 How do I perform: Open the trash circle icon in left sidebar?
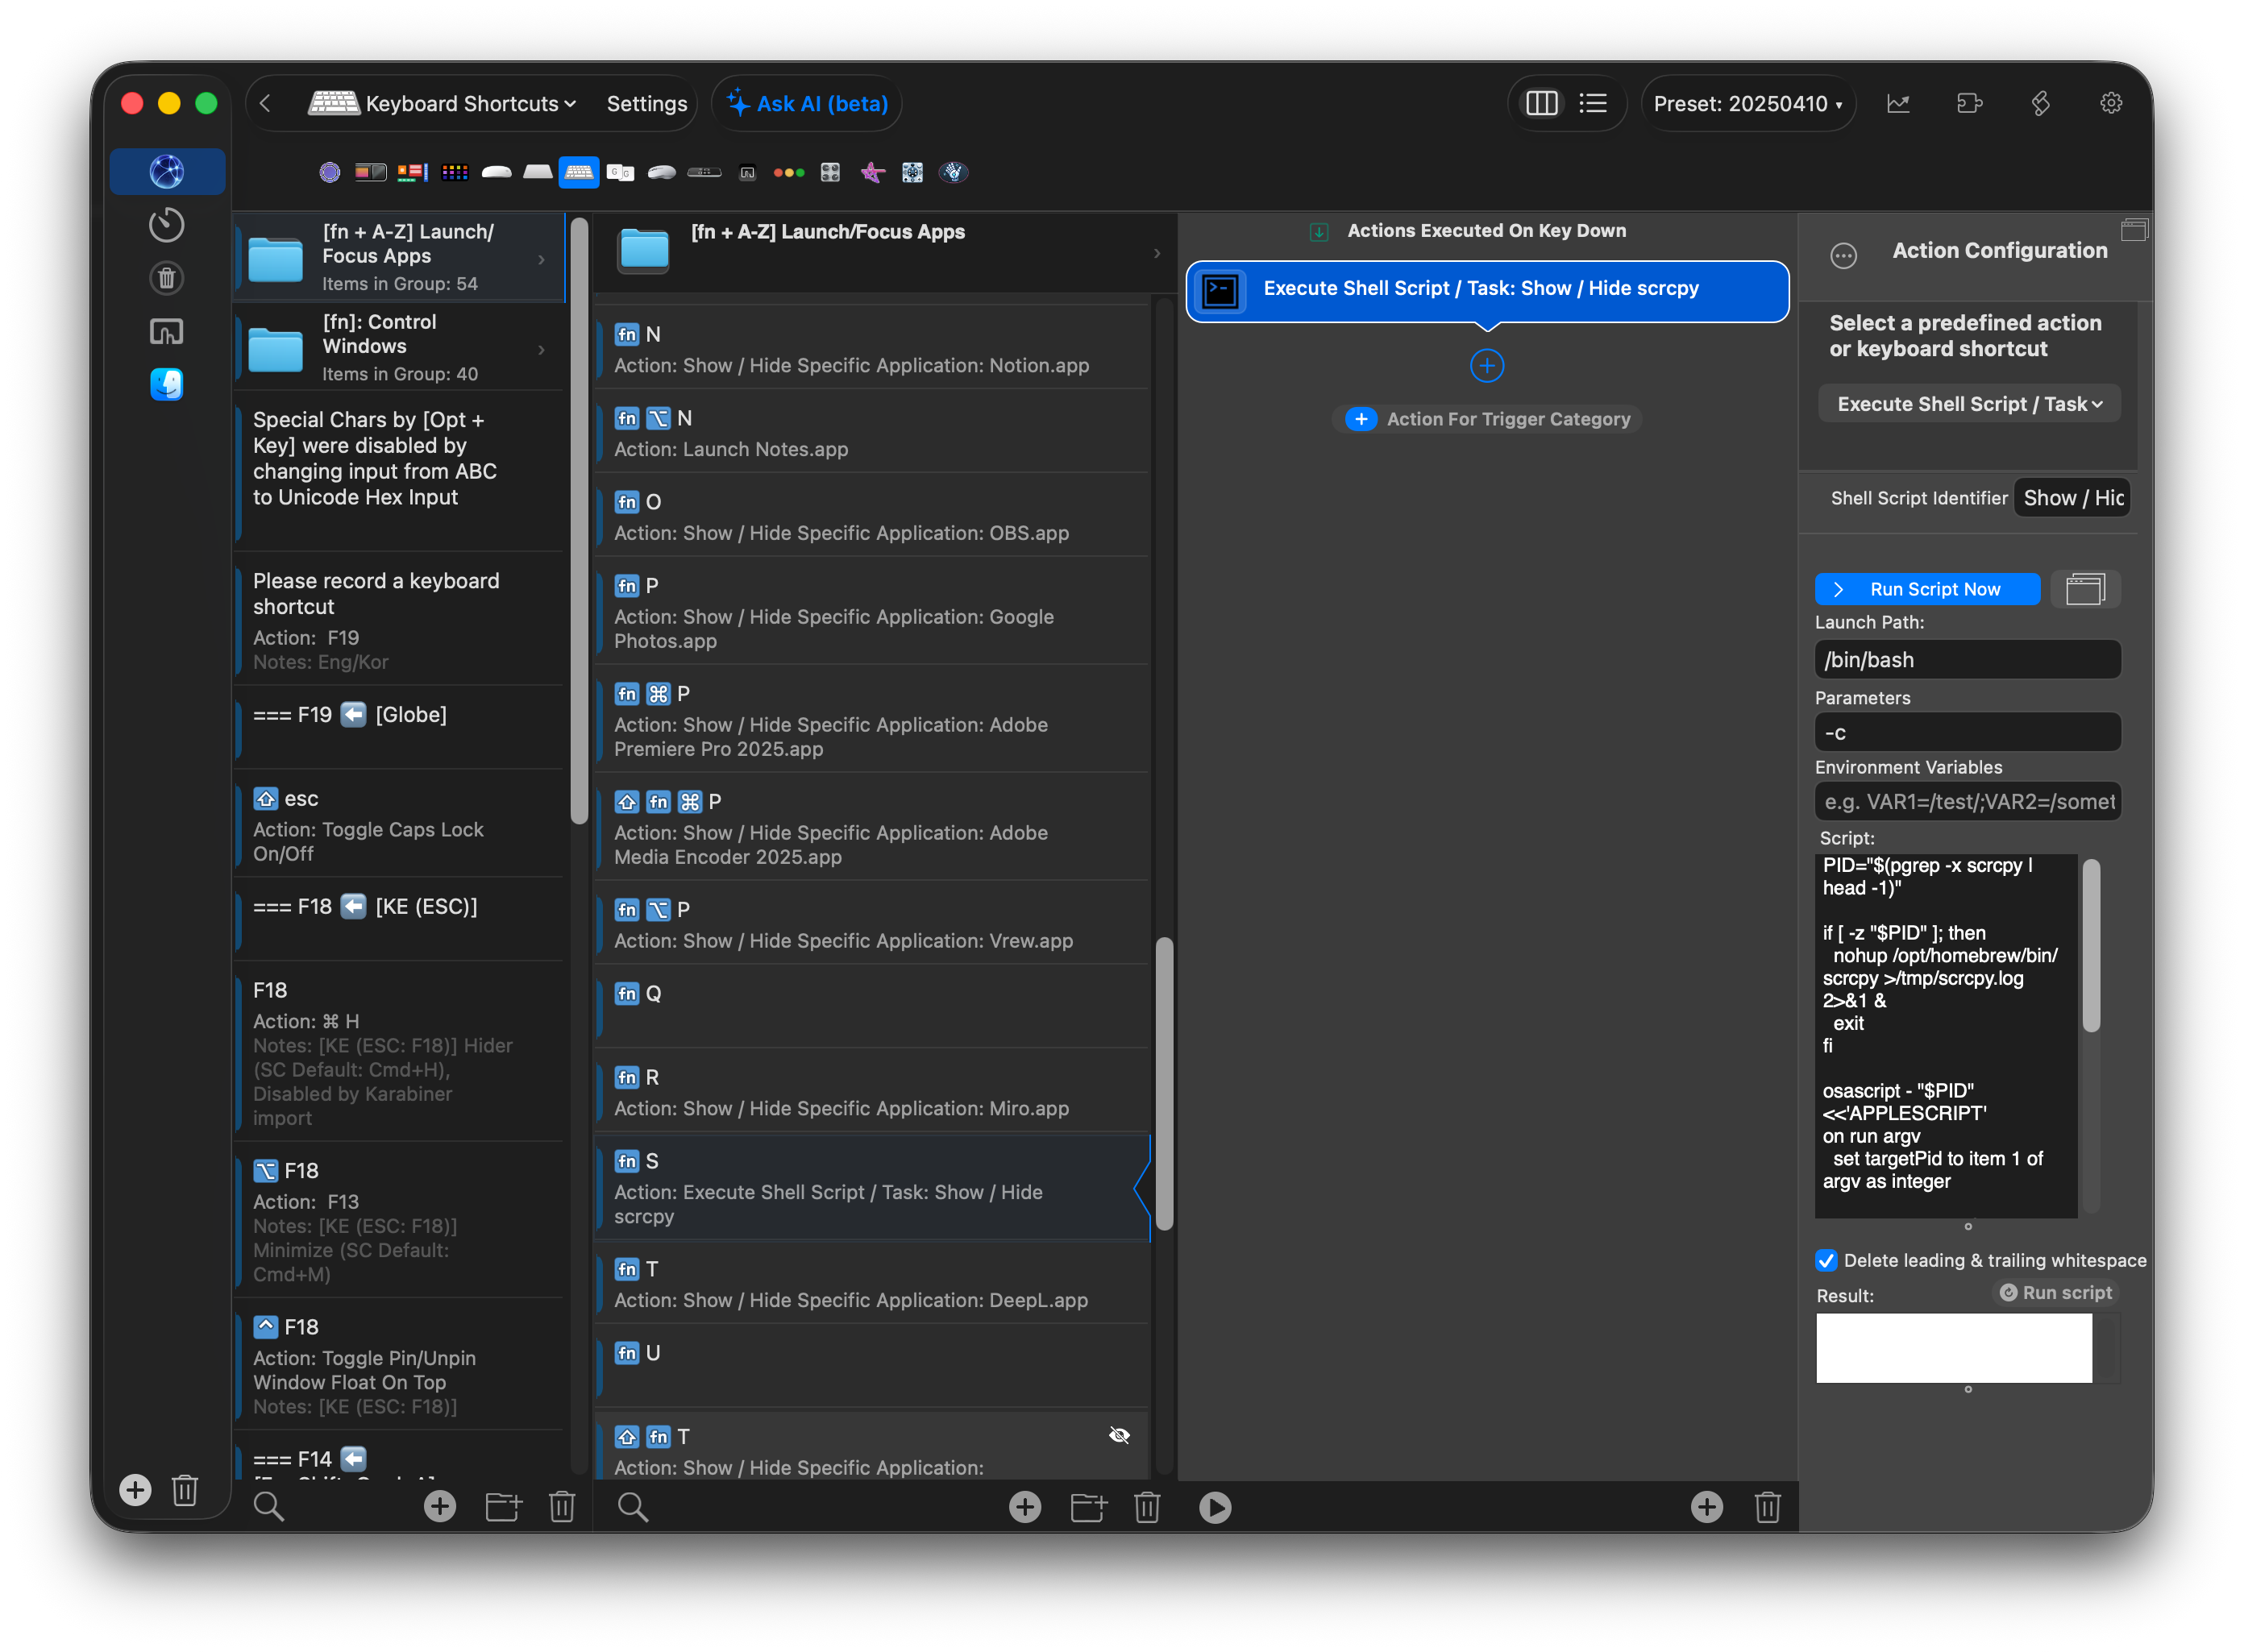point(167,278)
